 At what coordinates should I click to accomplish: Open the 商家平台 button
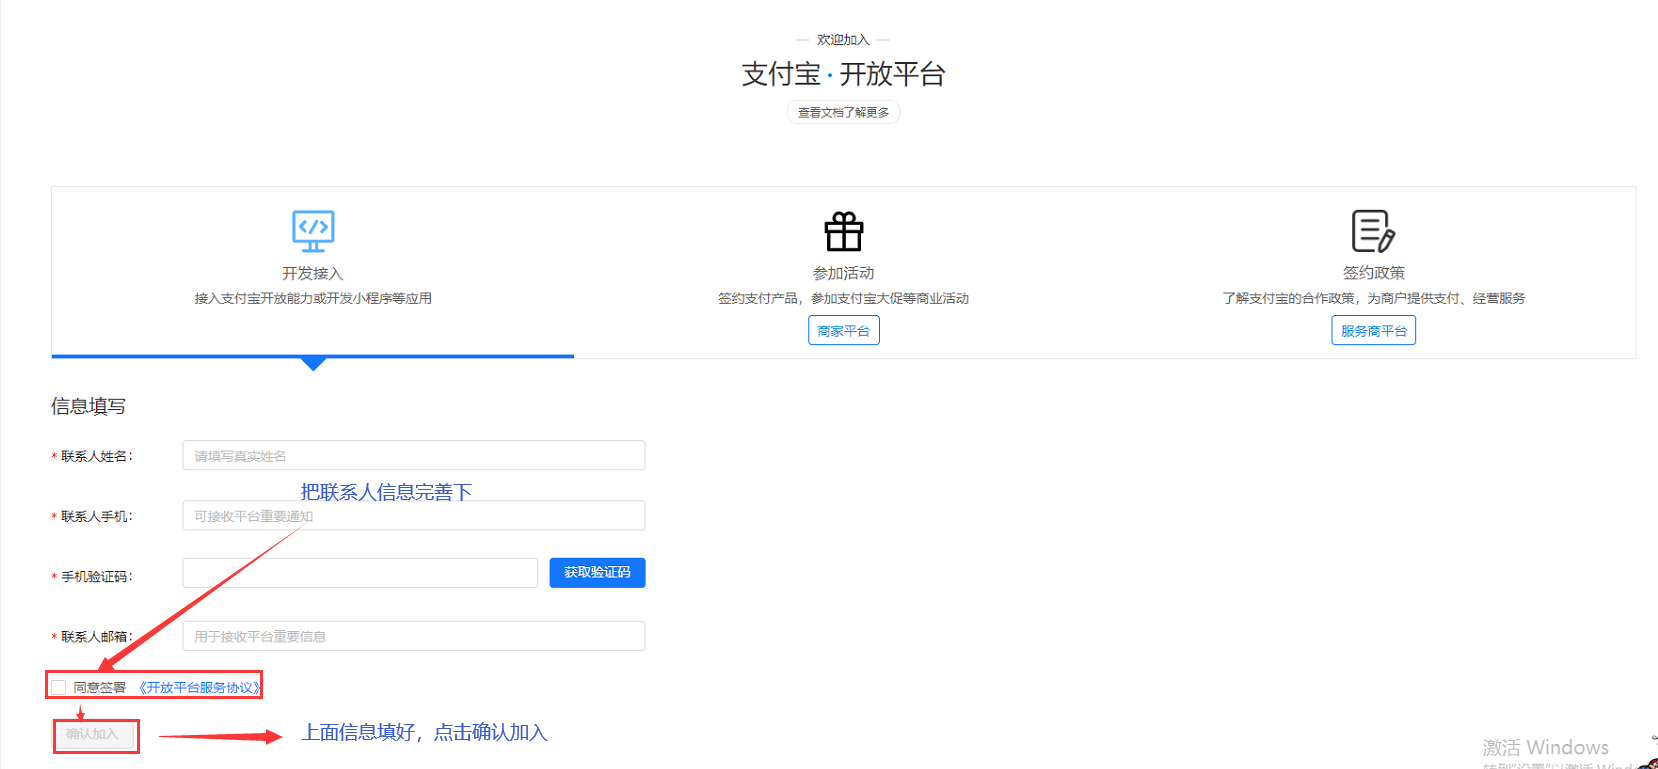844,330
